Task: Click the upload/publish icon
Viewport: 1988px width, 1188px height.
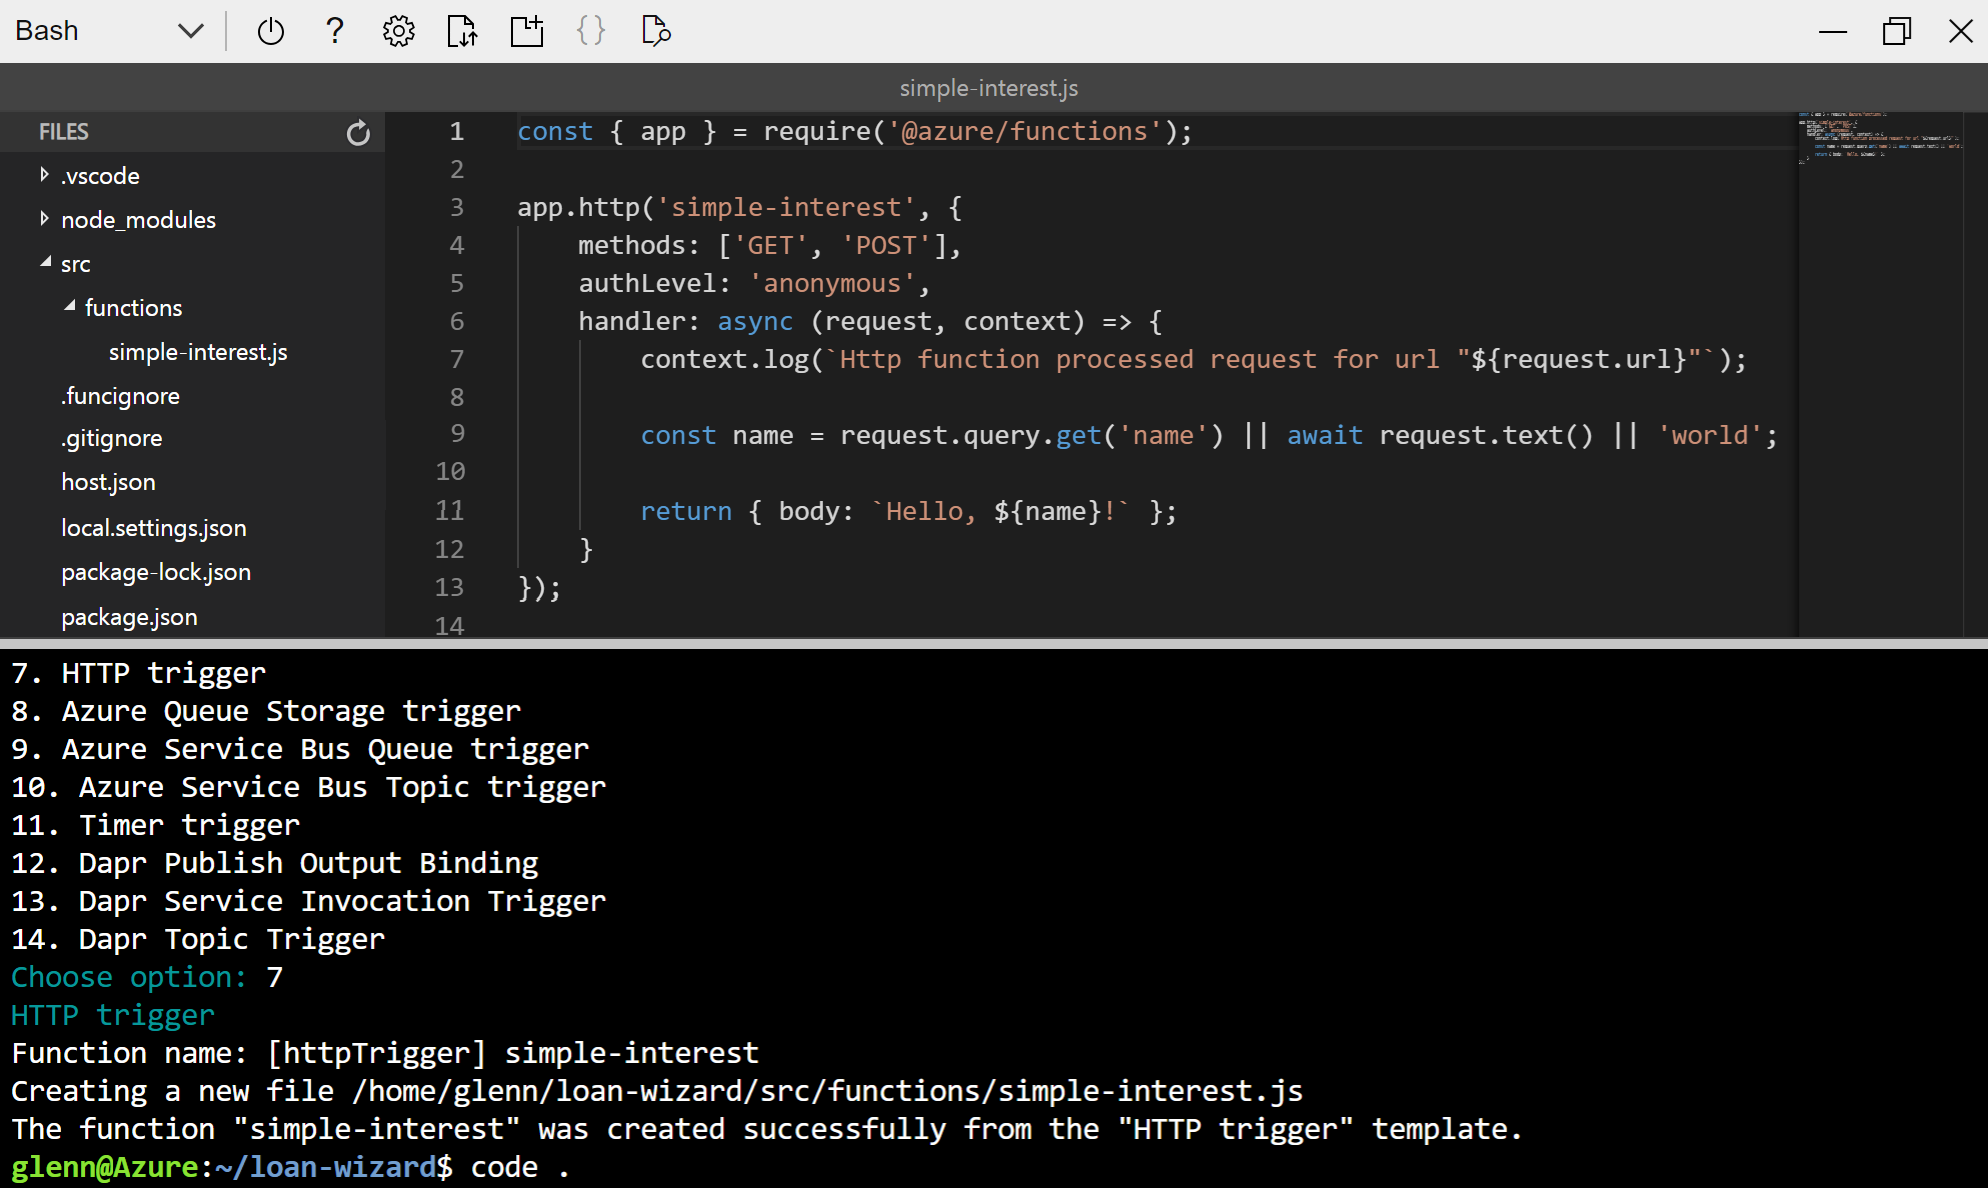Action: click(x=462, y=31)
